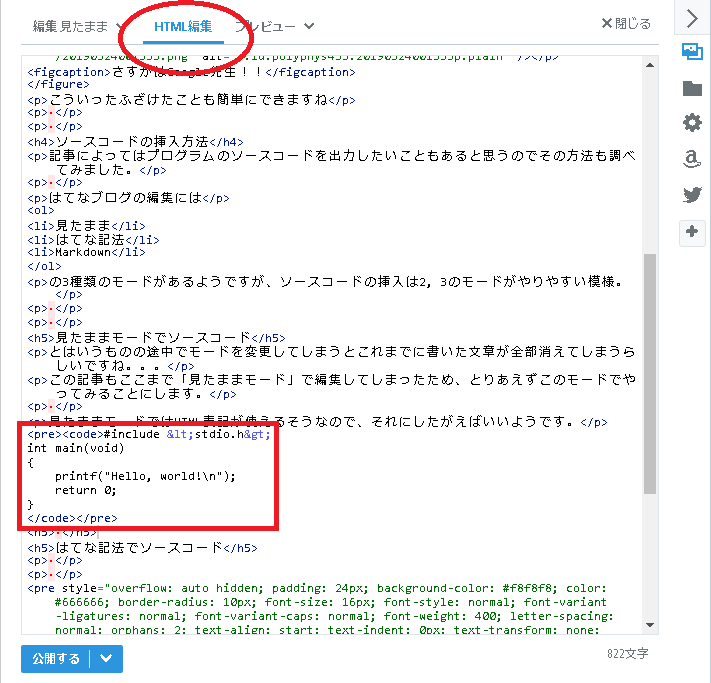The height and width of the screenshot is (683, 711).
Task: Place cursor on the 'return 0;' line
Action: coord(86,490)
